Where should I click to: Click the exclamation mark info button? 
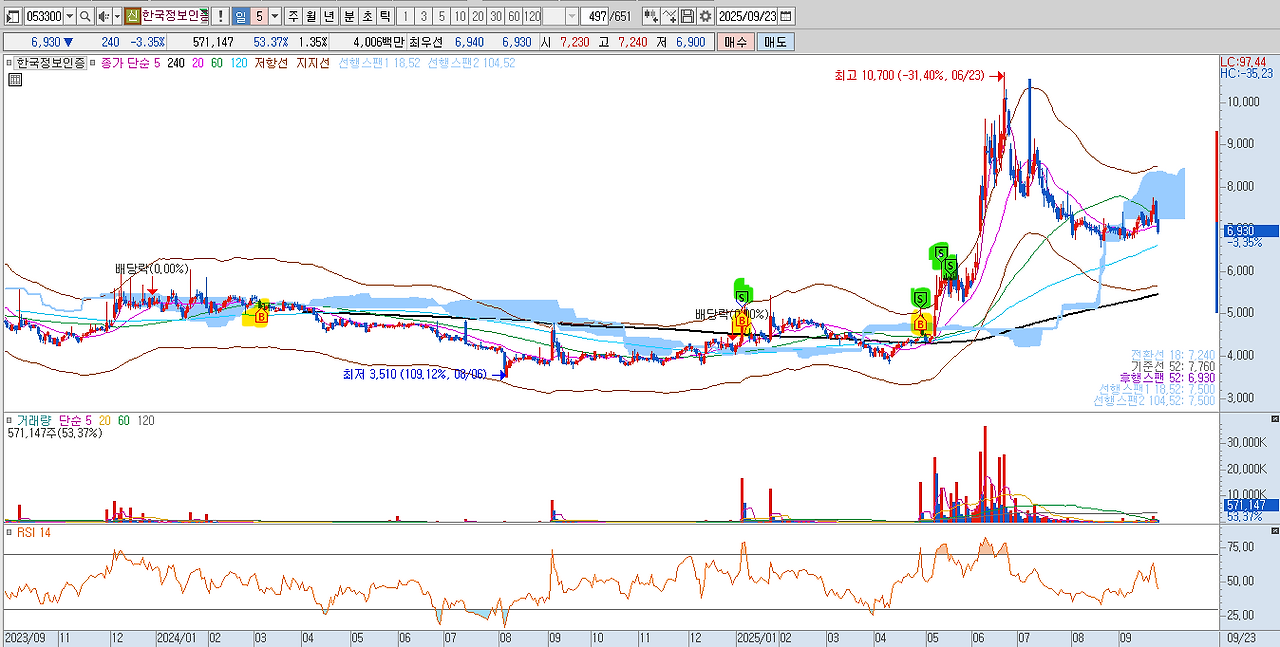click(220, 16)
